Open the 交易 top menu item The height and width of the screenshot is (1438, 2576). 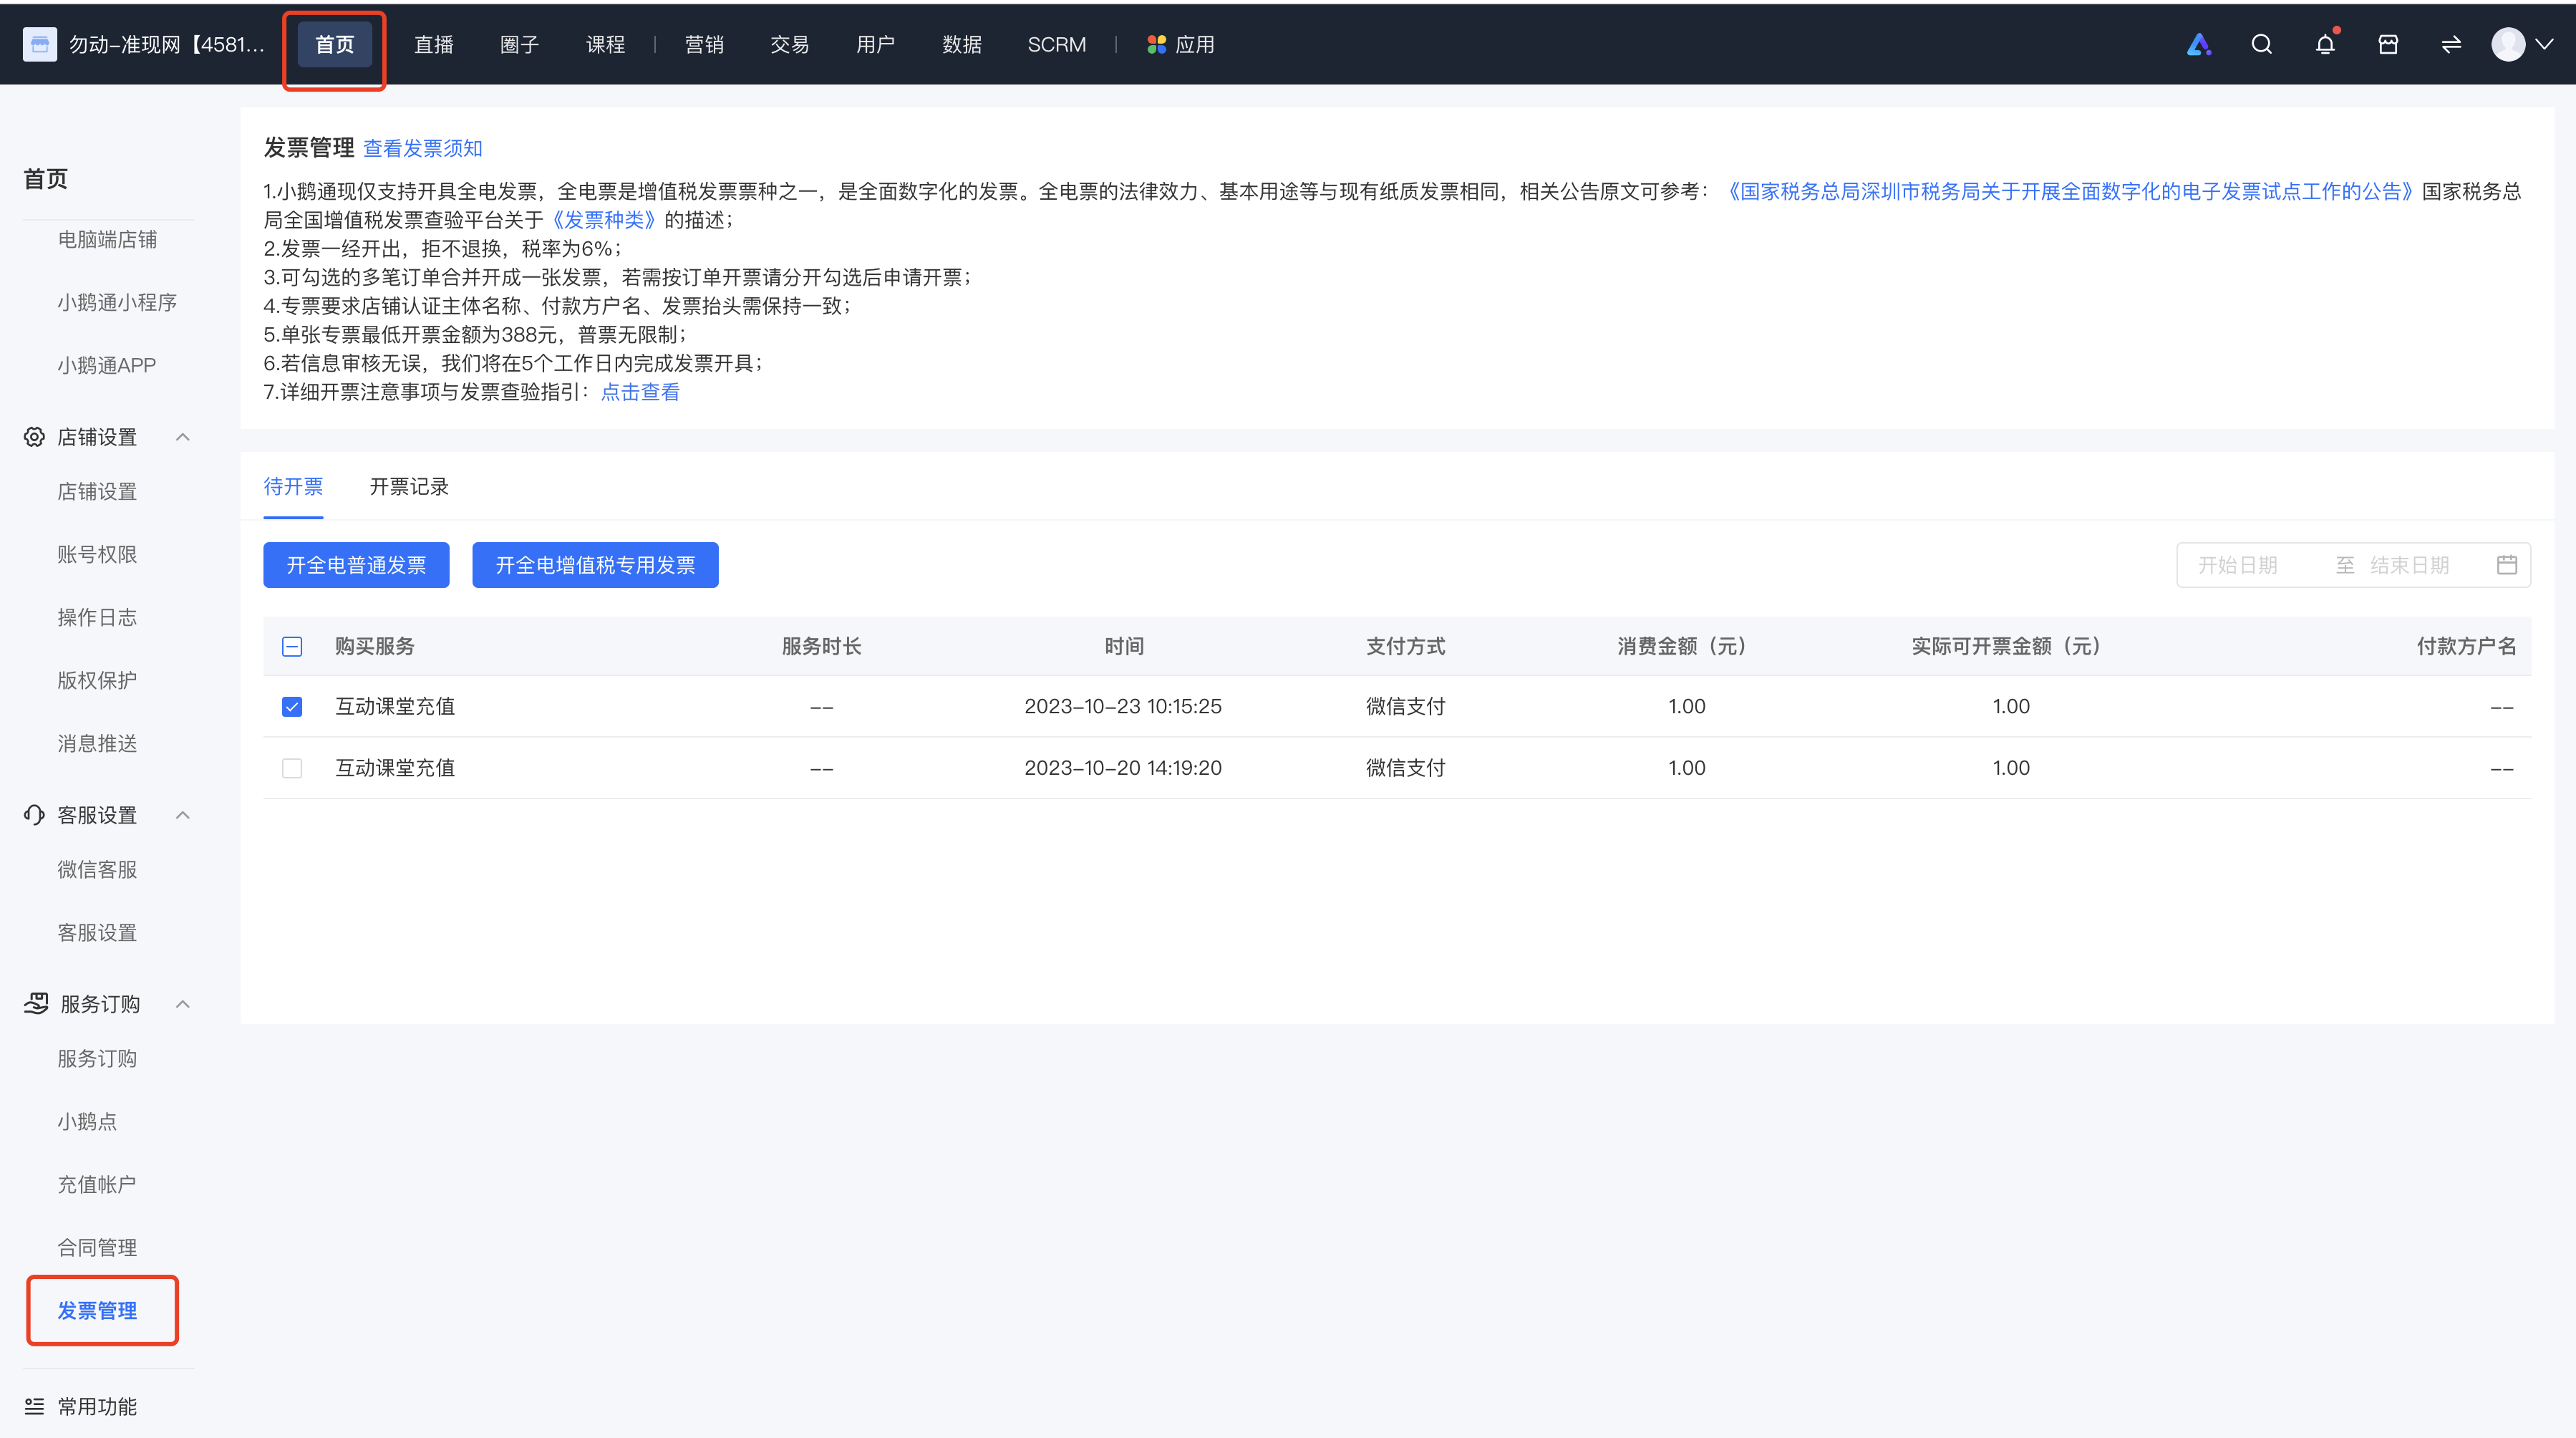(789, 44)
